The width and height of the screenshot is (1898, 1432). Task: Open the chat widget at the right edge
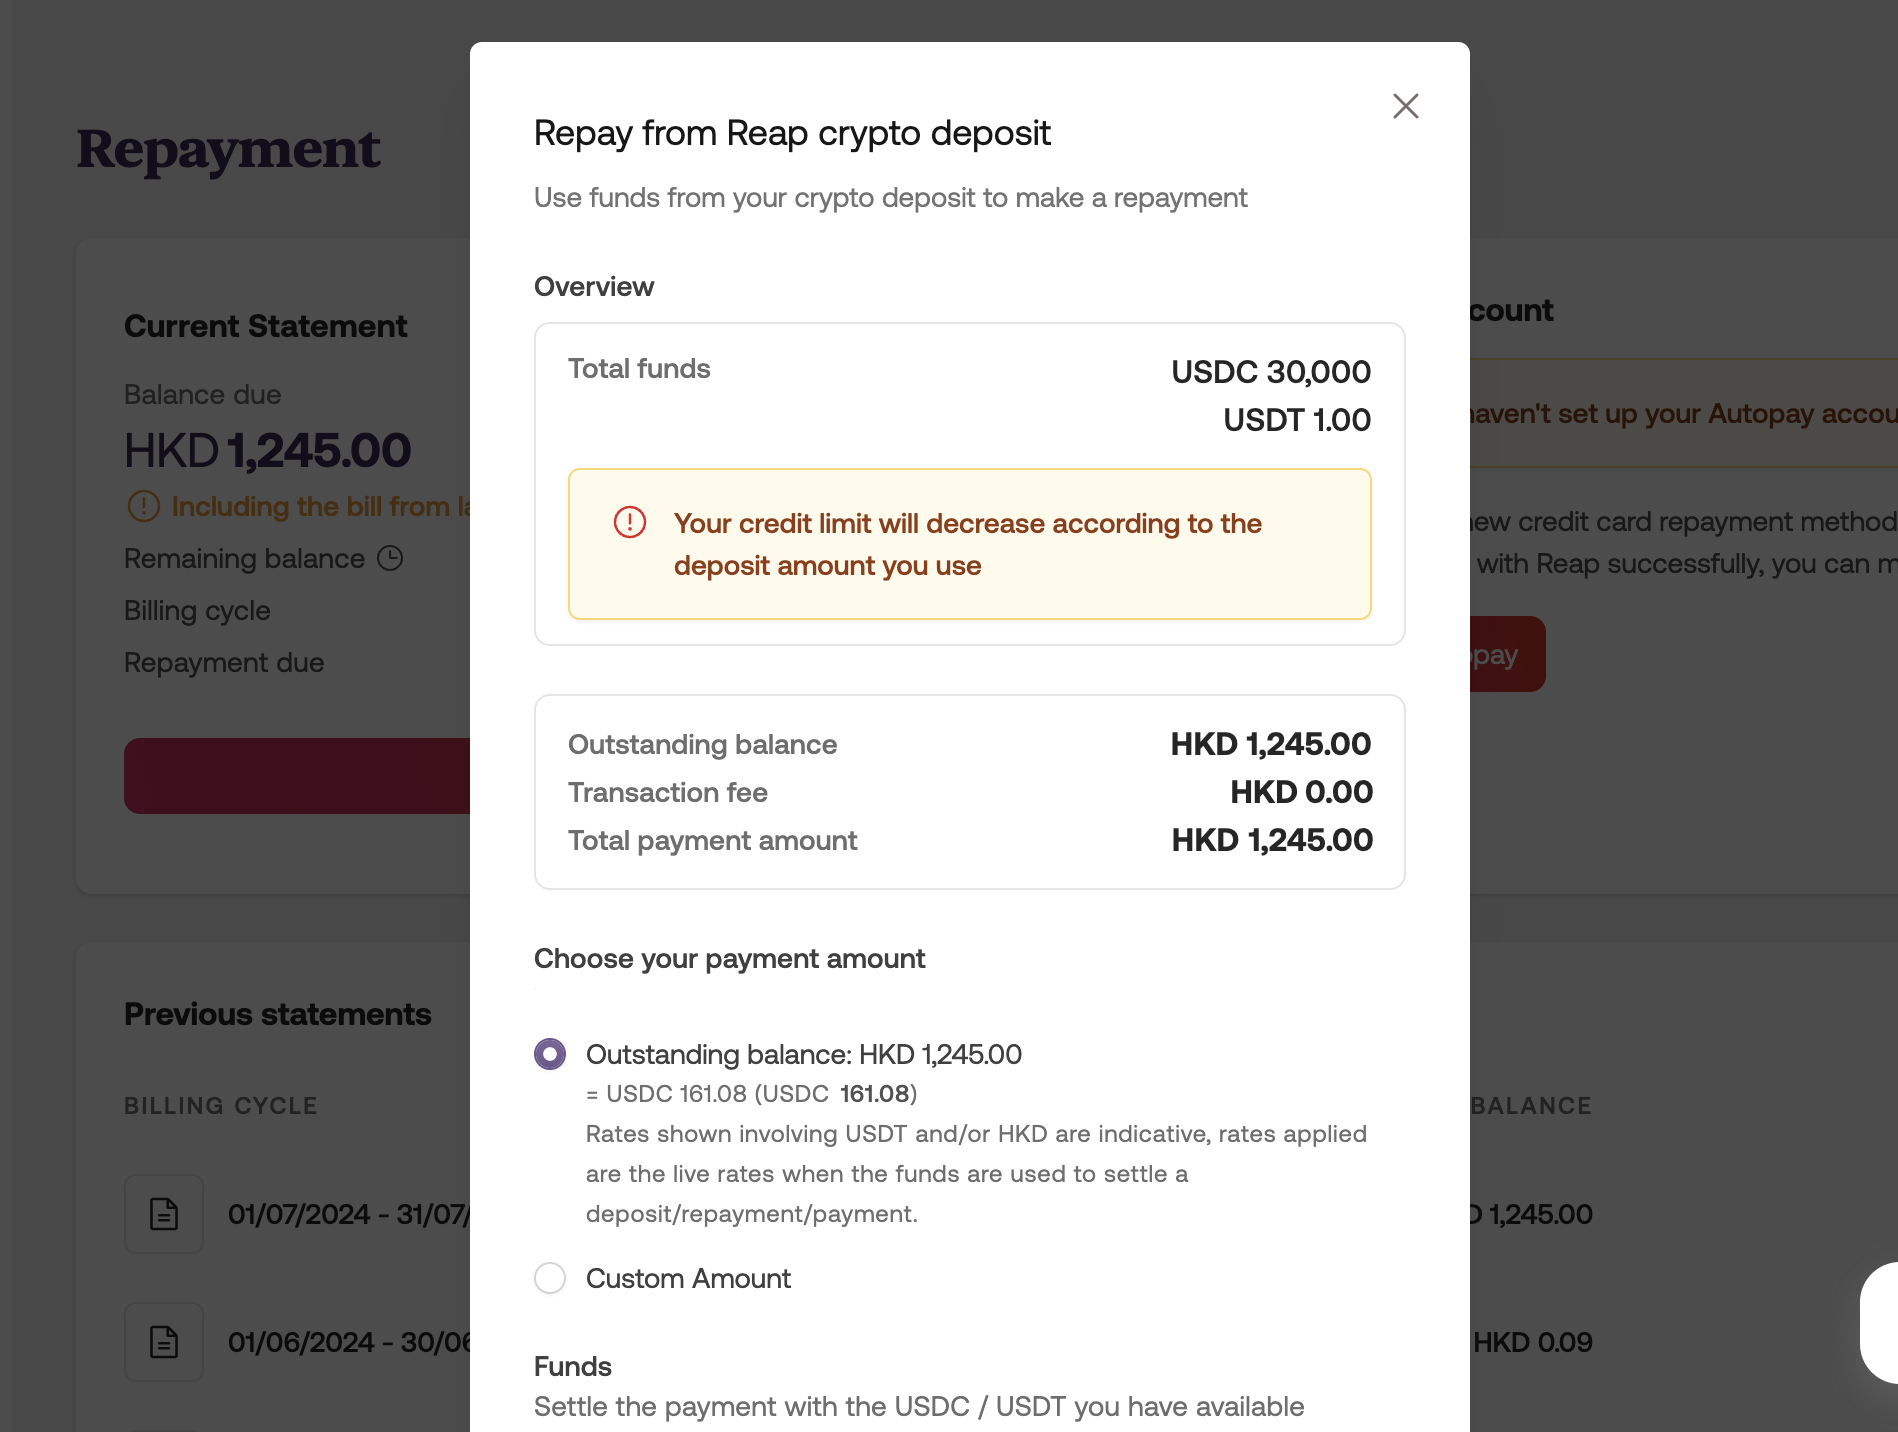tap(1880, 1322)
